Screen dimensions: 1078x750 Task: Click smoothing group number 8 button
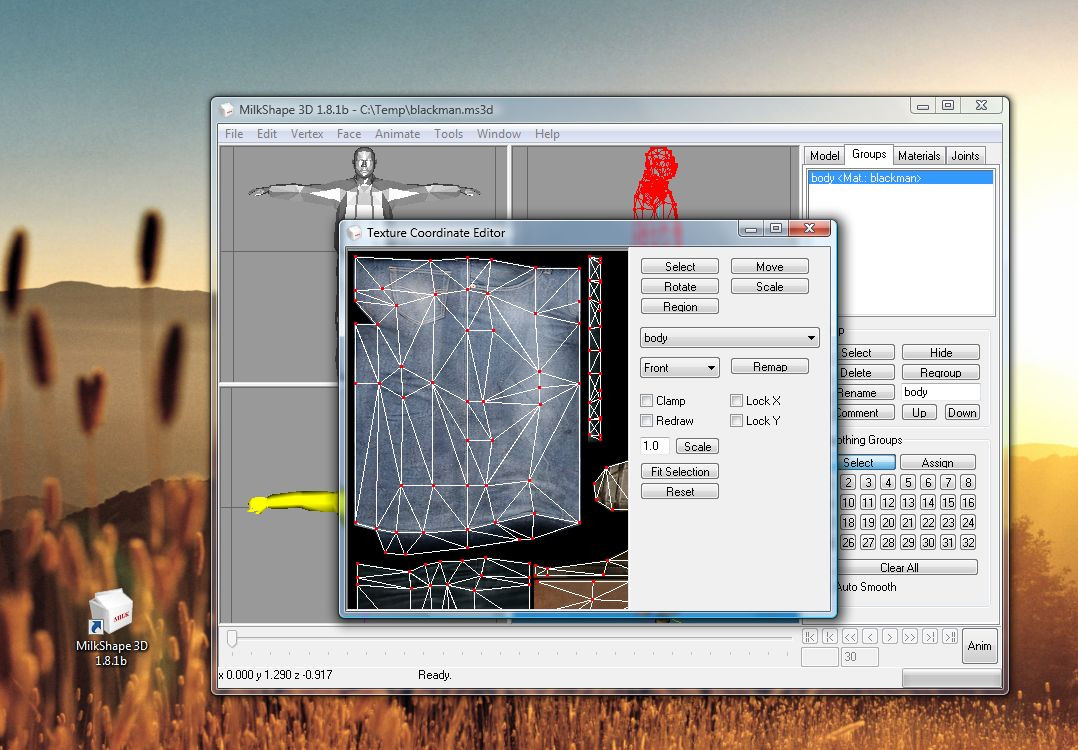967,483
